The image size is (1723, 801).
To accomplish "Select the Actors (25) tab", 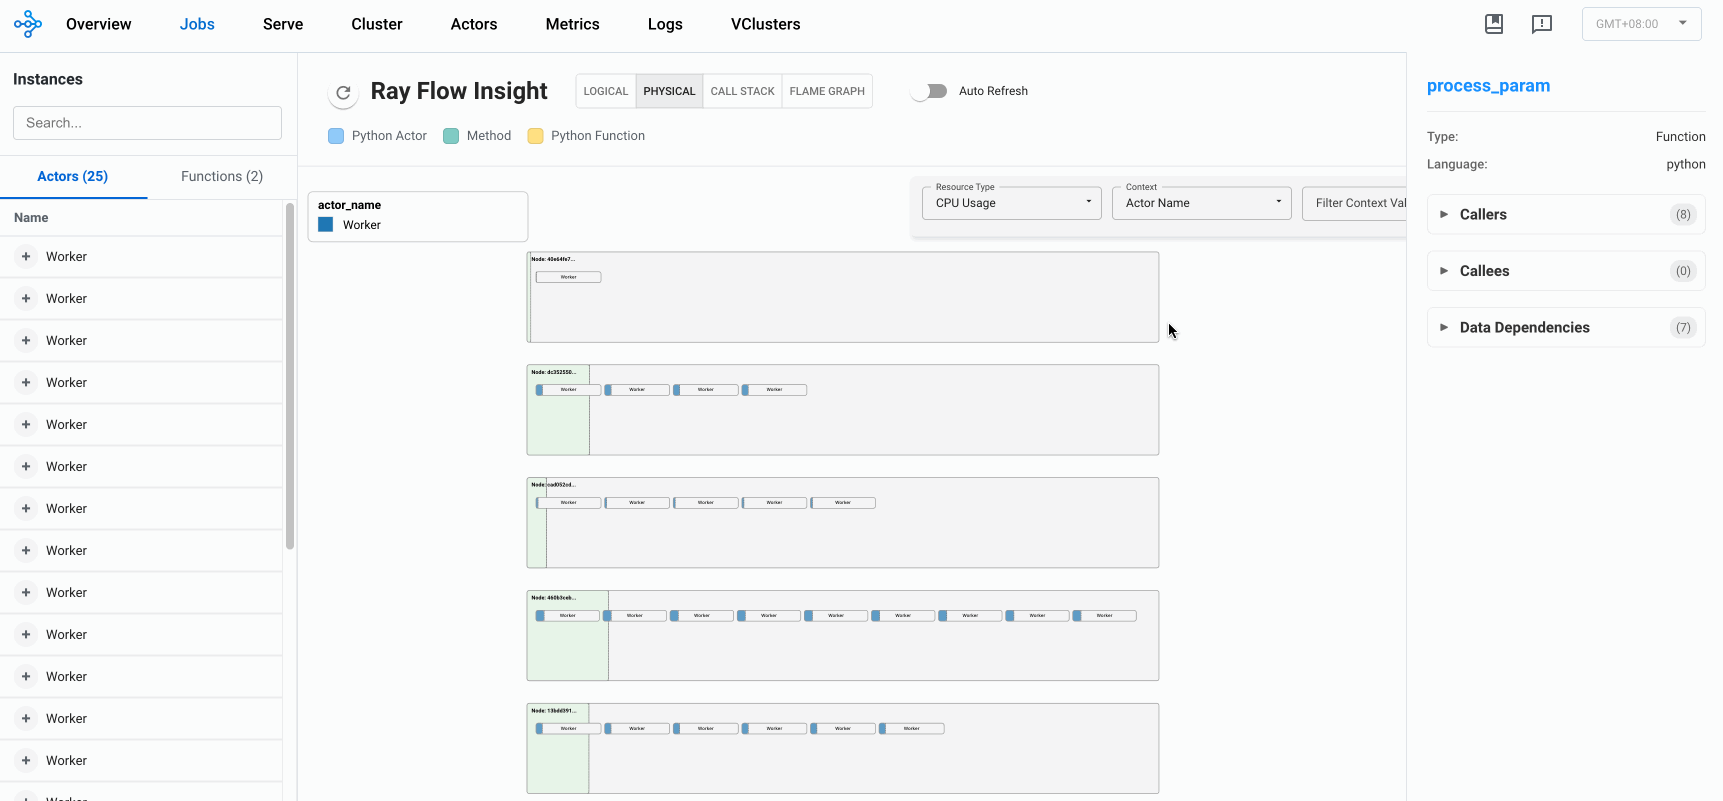I will coord(73,176).
